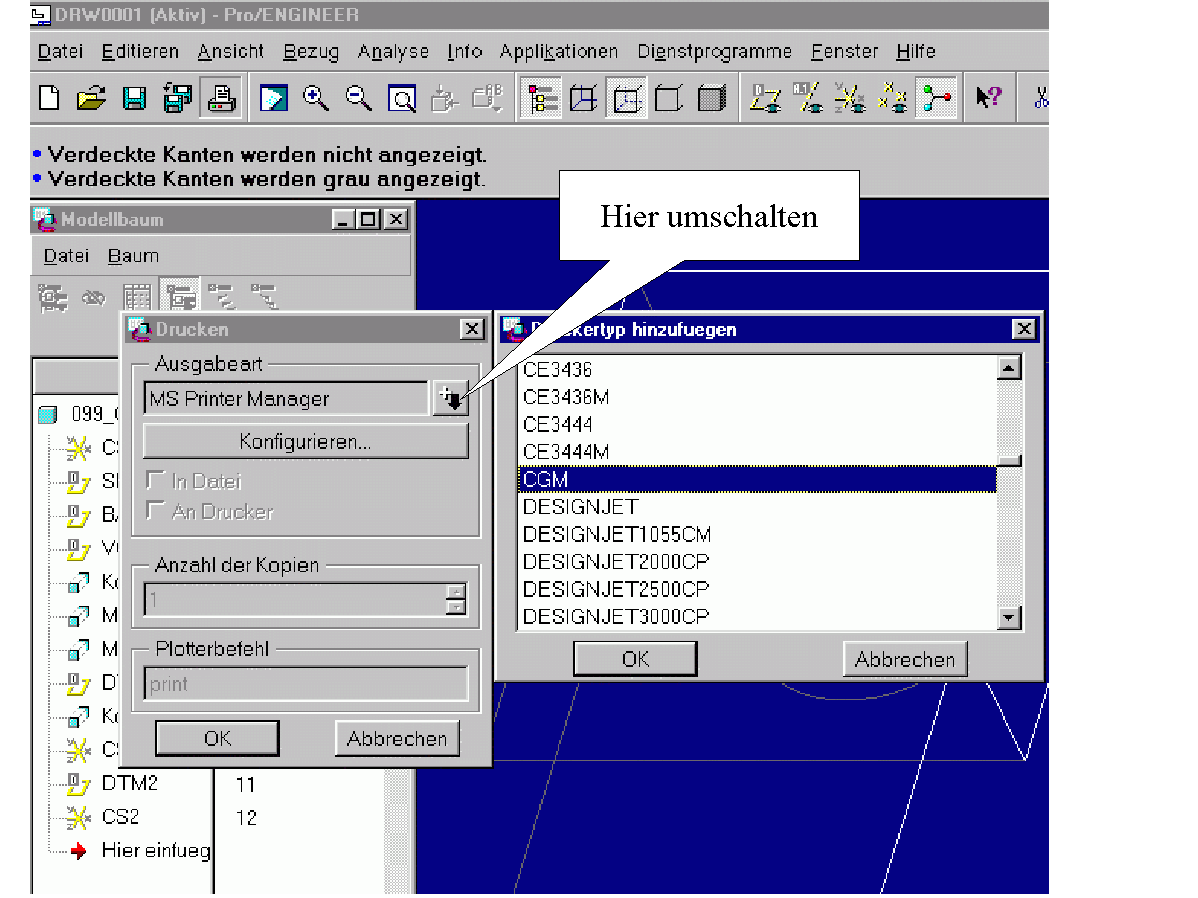
Task: Tick the In Datei checkbox
Action: point(156,480)
